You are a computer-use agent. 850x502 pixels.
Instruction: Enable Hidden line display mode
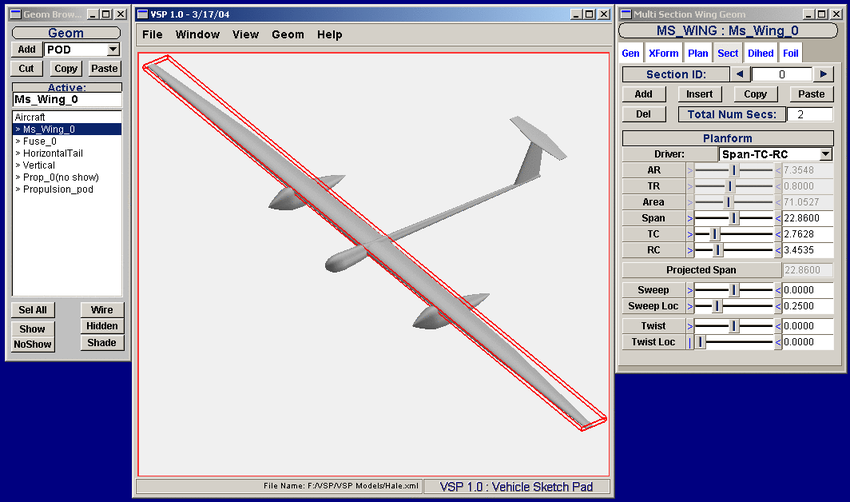(x=102, y=326)
